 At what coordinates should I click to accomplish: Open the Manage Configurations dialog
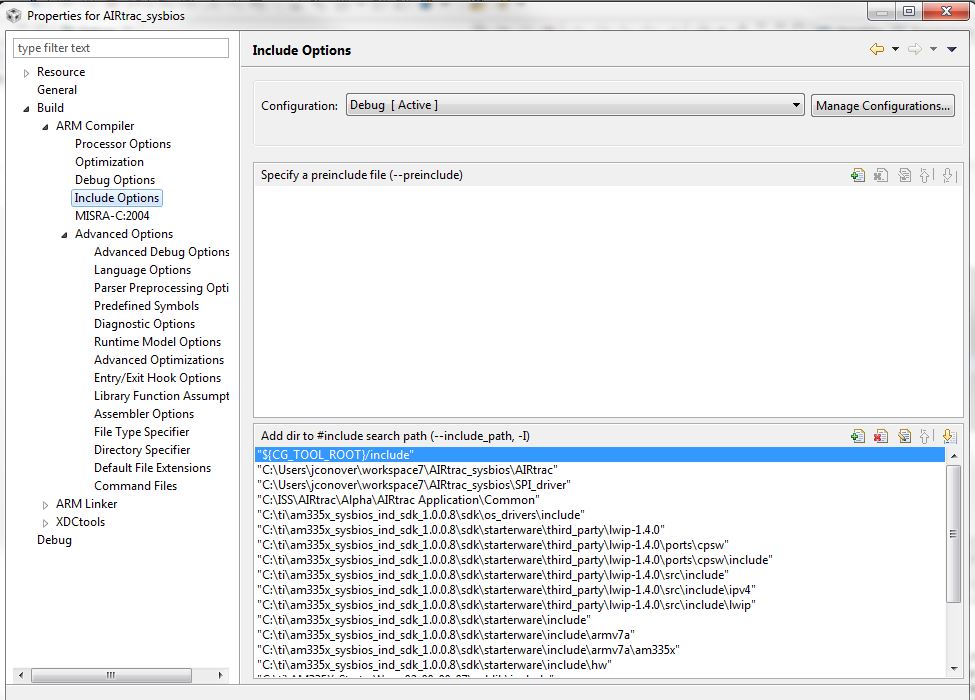[x=883, y=104]
